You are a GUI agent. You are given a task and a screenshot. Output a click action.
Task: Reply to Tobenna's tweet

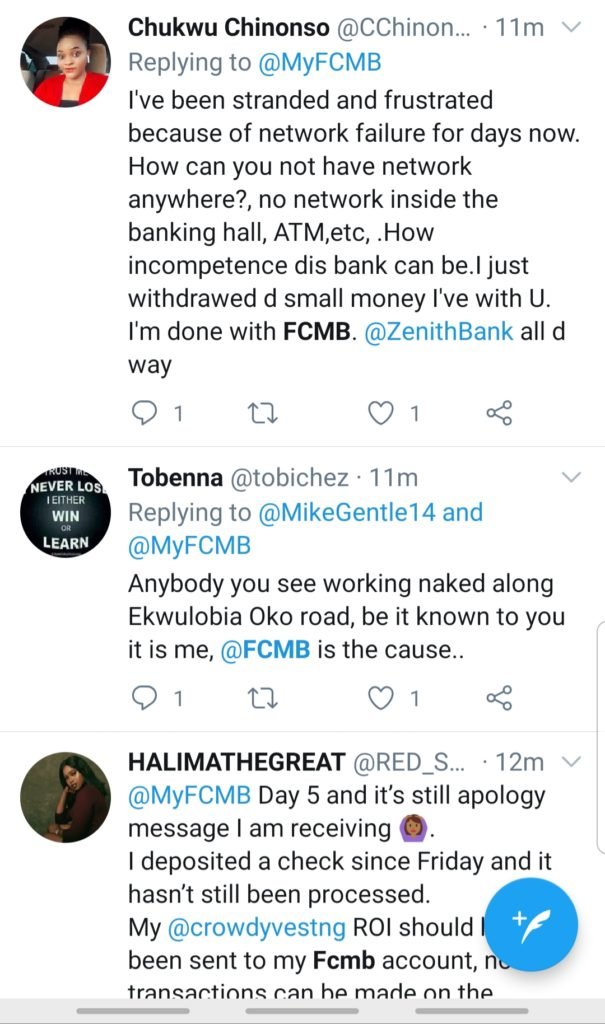[146, 697]
